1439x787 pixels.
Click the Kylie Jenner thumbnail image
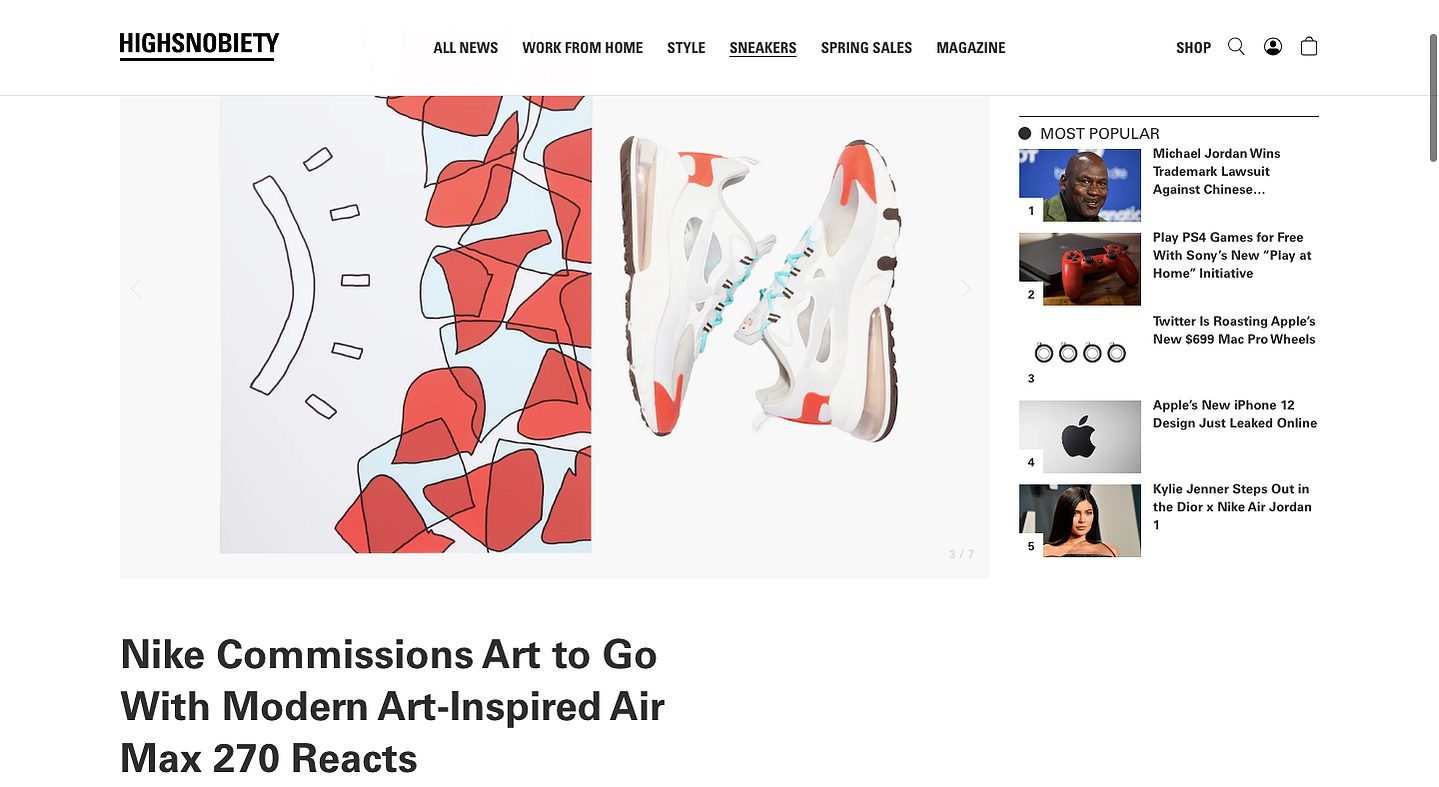click(1080, 521)
